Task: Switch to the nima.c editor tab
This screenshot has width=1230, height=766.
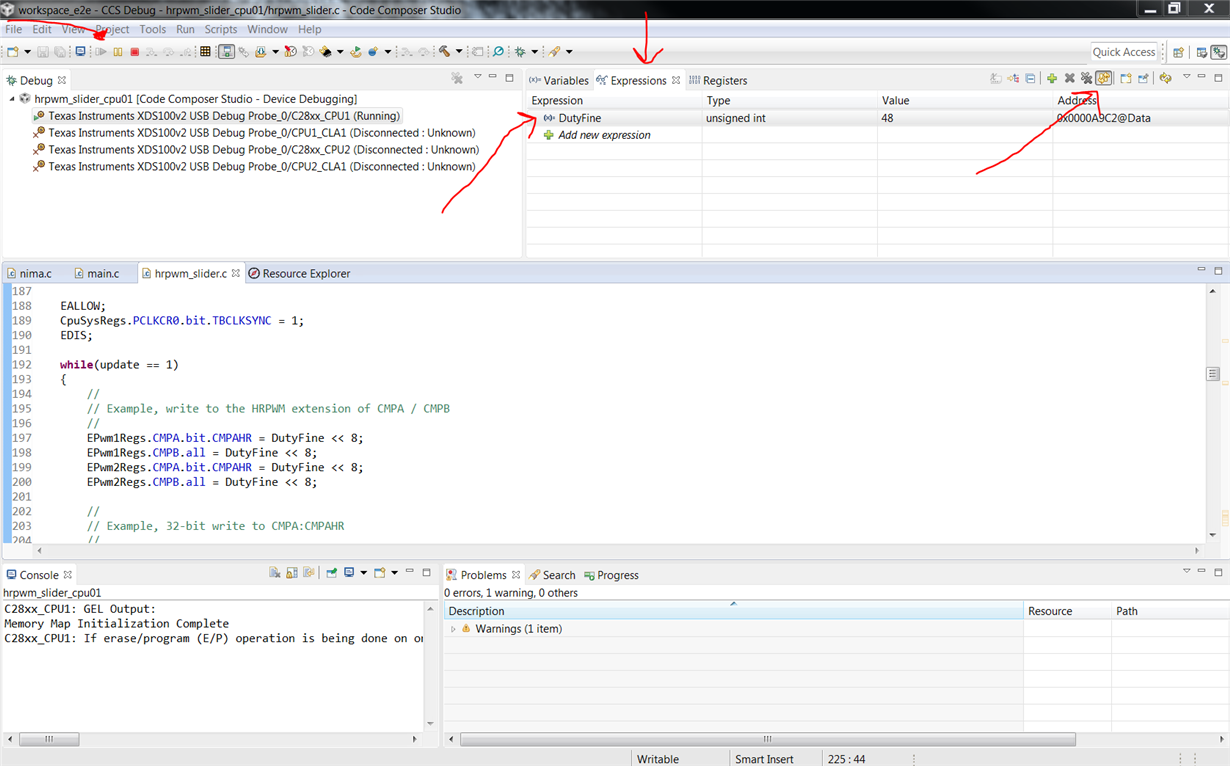Action: (29, 273)
